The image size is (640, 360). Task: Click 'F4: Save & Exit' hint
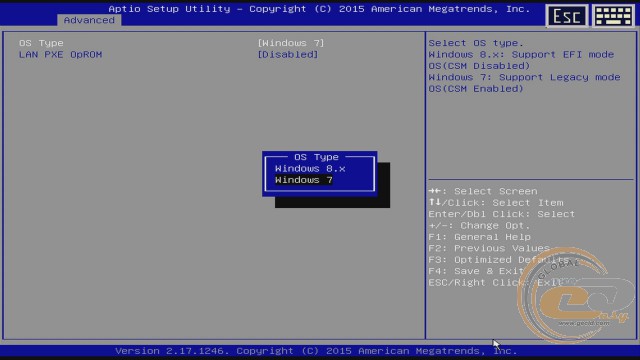476,271
